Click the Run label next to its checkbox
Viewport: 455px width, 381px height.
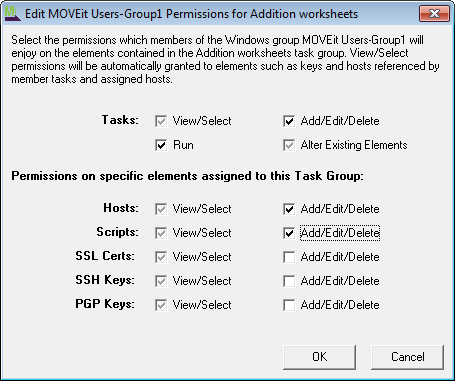(x=183, y=145)
